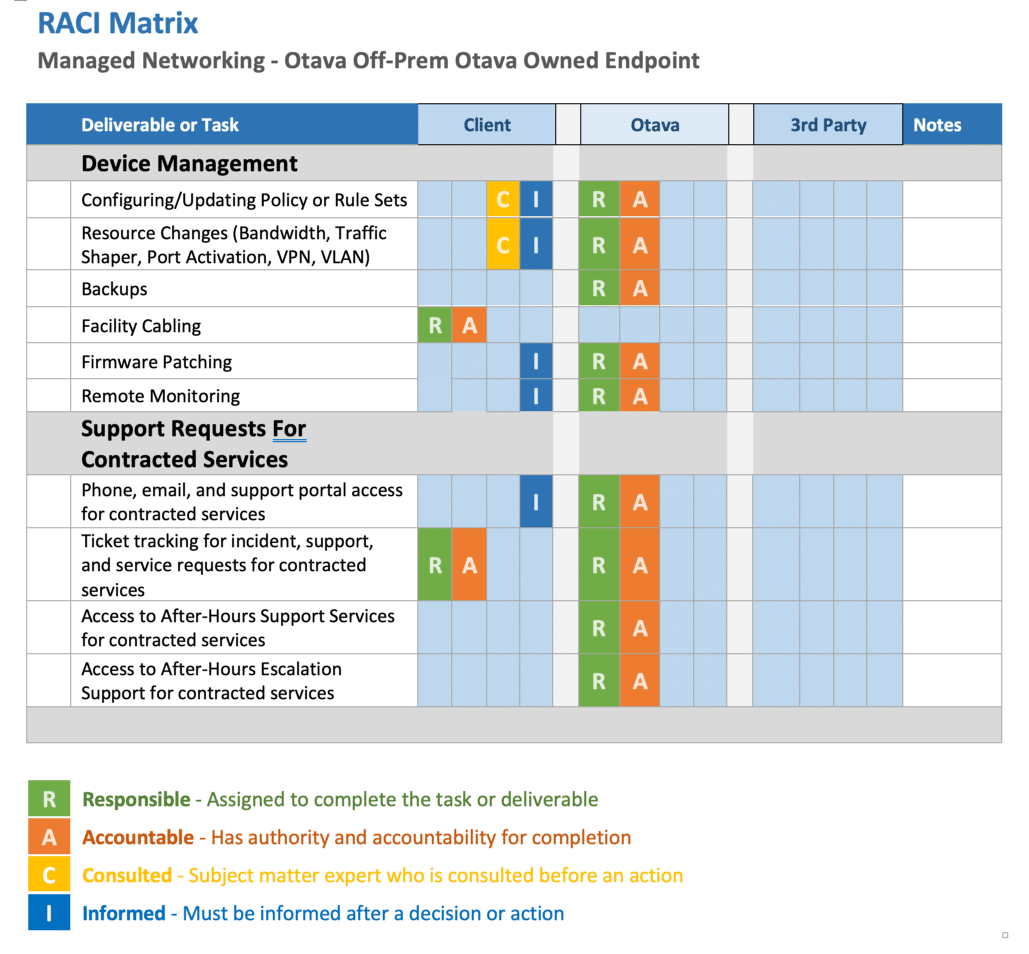Select the Support Requests For Contracted Services heading
Image resolution: width=1029 pixels, height=954 pixels.
click(x=194, y=444)
